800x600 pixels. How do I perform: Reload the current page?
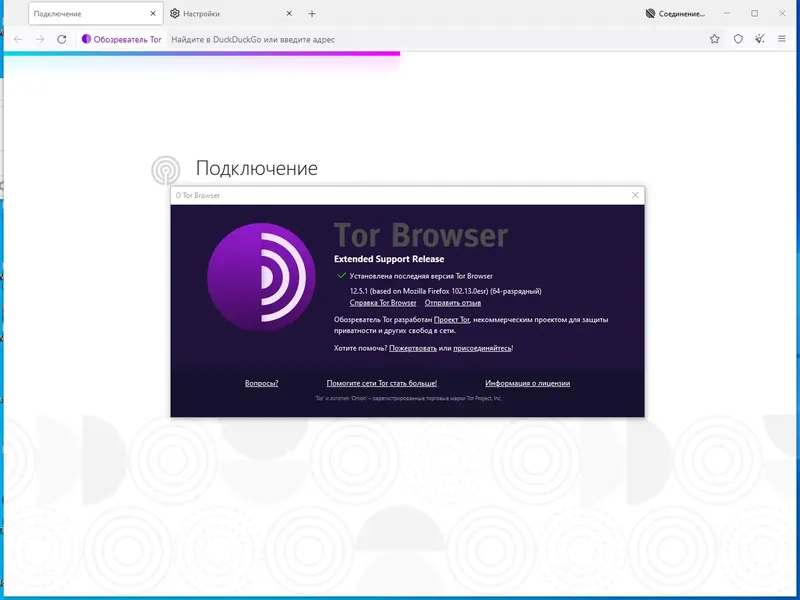point(62,39)
